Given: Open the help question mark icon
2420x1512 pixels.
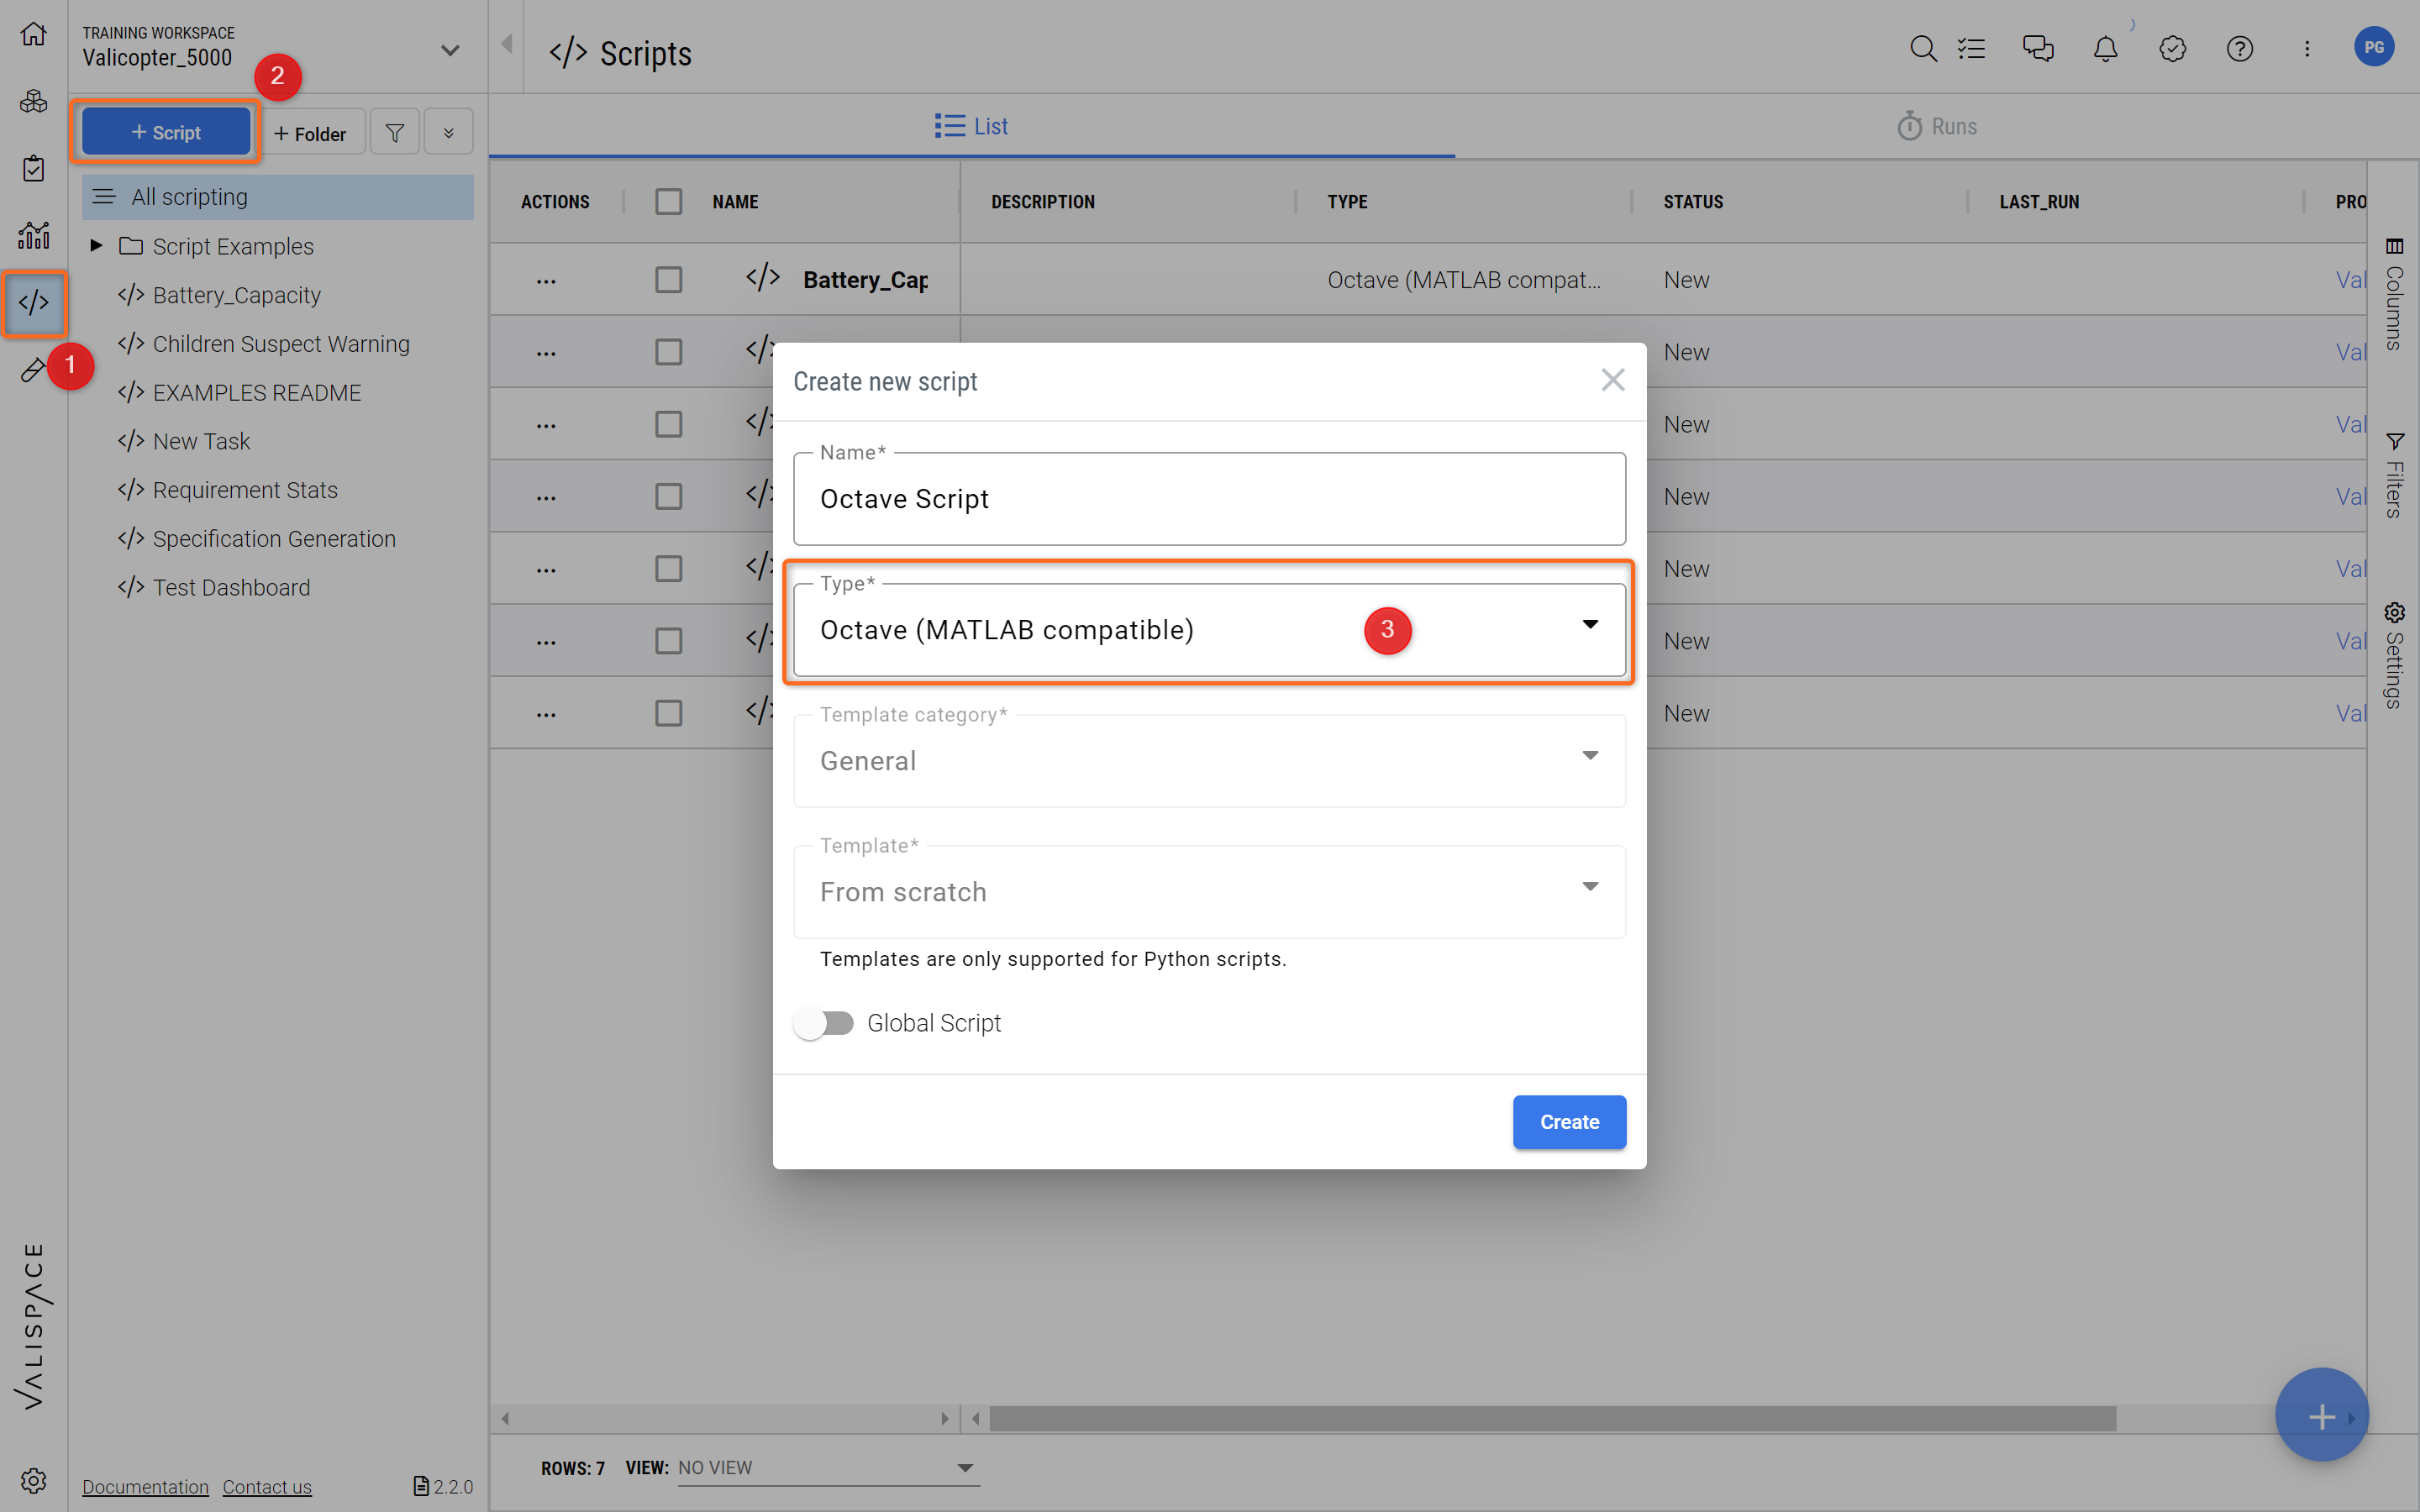Looking at the screenshot, I should 2240,48.
